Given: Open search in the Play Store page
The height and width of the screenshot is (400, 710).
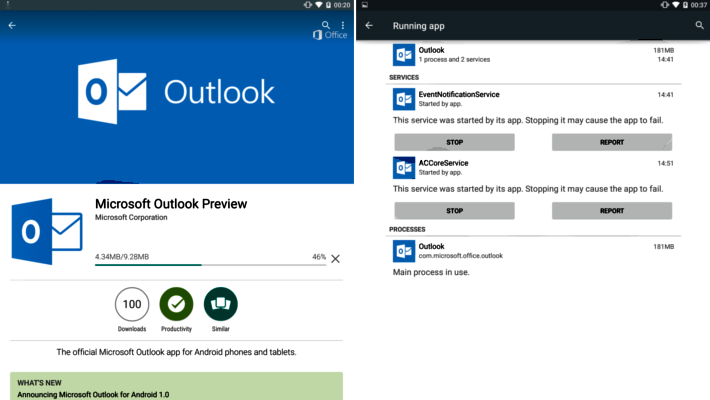Looking at the screenshot, I should [x=326, y=24].
